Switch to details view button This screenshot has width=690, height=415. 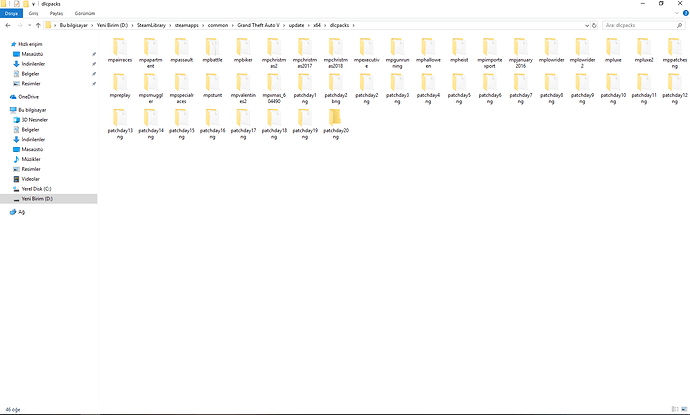click(675, 410)
